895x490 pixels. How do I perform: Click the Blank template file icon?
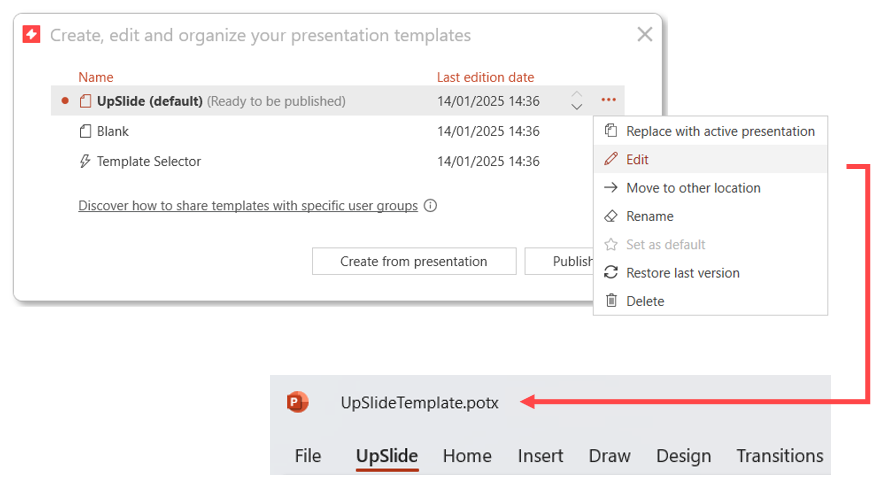pos(85,131)
